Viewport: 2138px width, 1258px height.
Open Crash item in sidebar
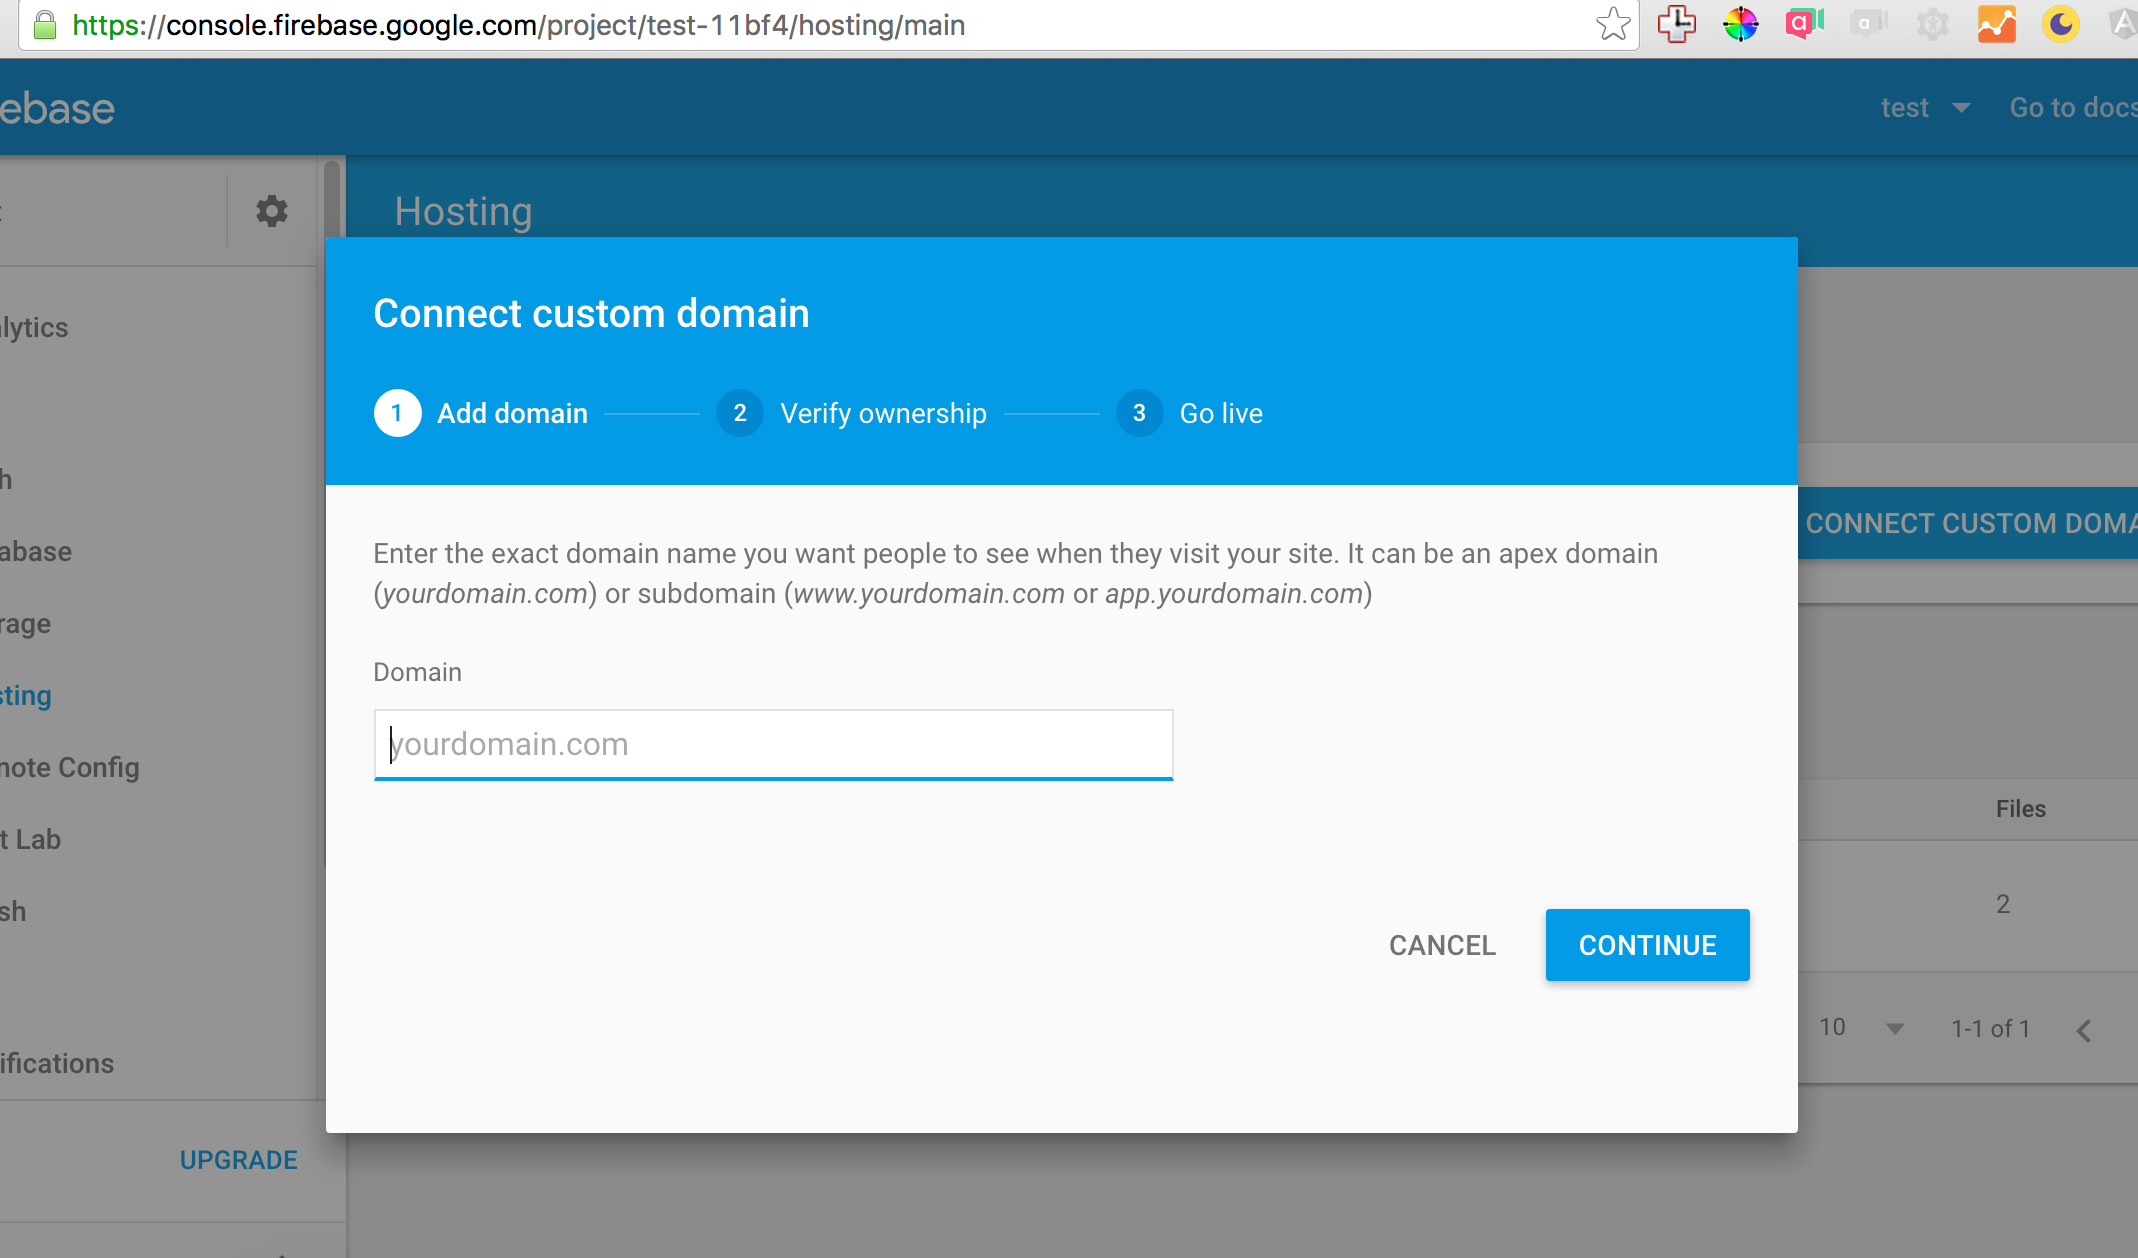[13, 911]
